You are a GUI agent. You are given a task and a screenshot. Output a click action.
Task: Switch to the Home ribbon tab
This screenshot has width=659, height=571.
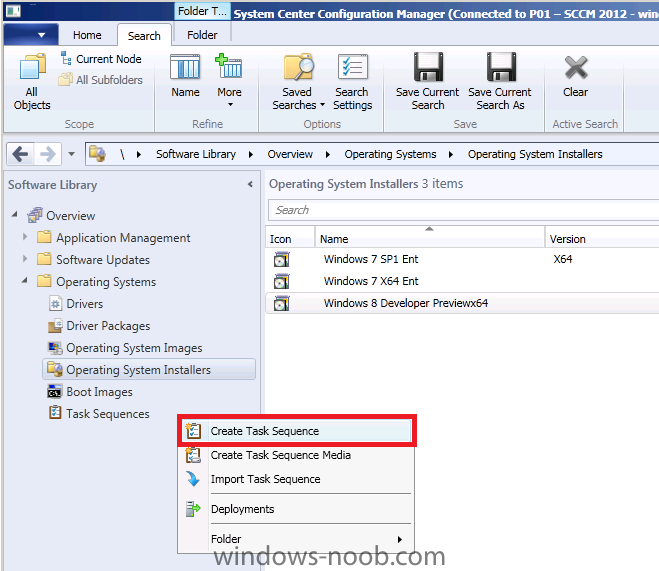pyautogui.click(x=87, y=35)
